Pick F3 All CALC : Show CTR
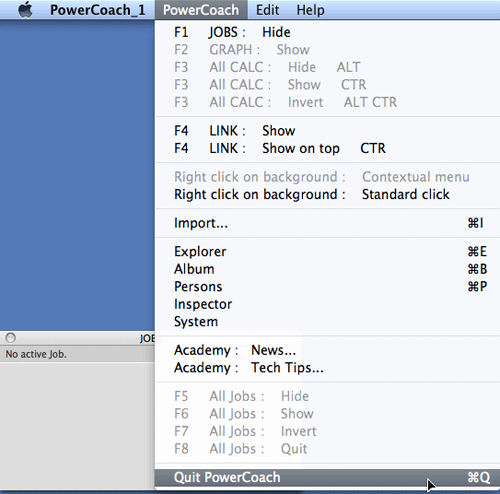 click(327, 85)
